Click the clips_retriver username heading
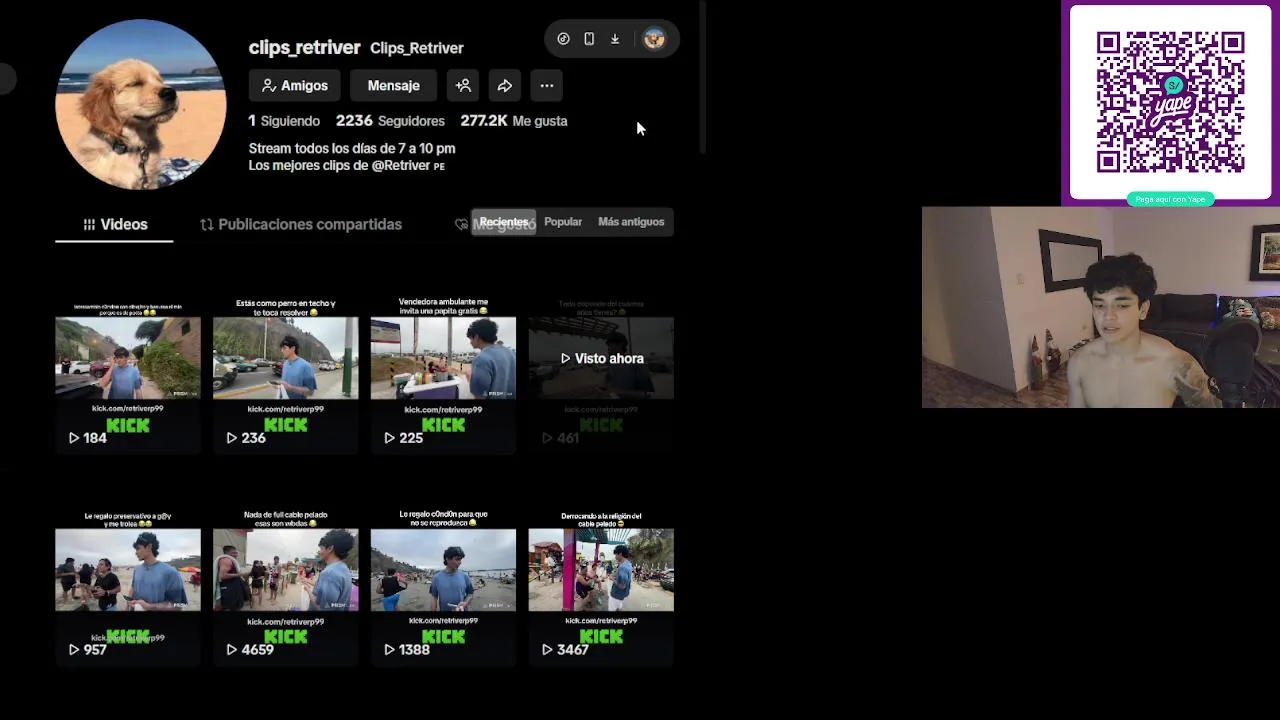Image resolution: width=1280 pixels, height=720 pixels. pos(304,47)
